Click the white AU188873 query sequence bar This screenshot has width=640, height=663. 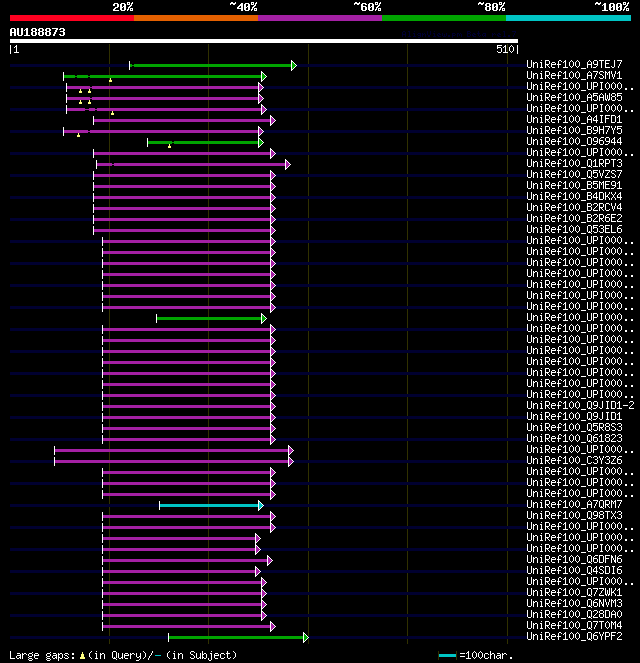pos(264,41)
